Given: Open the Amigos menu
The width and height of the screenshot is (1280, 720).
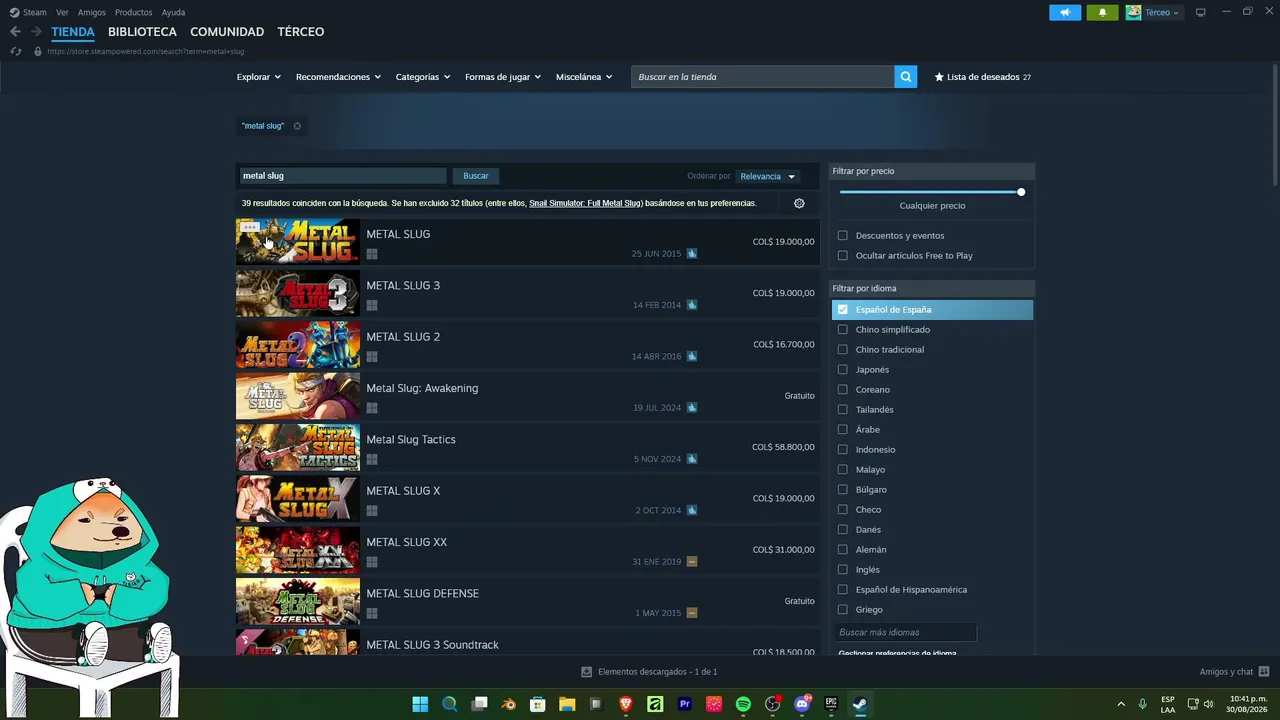Looking at the screenshot, I should 92,12.
